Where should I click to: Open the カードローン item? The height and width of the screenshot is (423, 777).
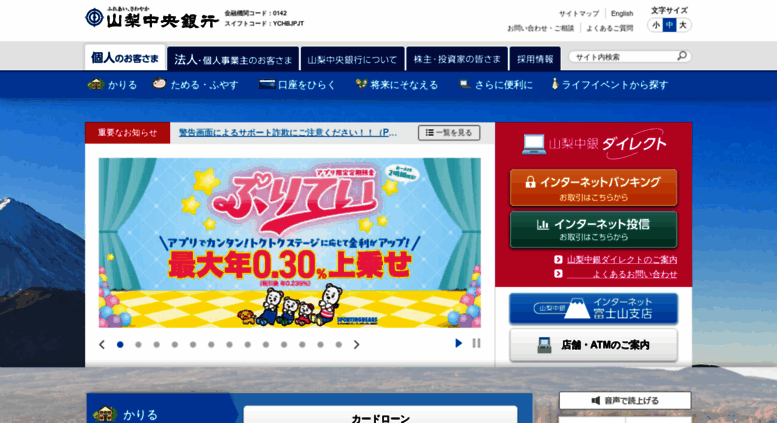pos(381,417)
